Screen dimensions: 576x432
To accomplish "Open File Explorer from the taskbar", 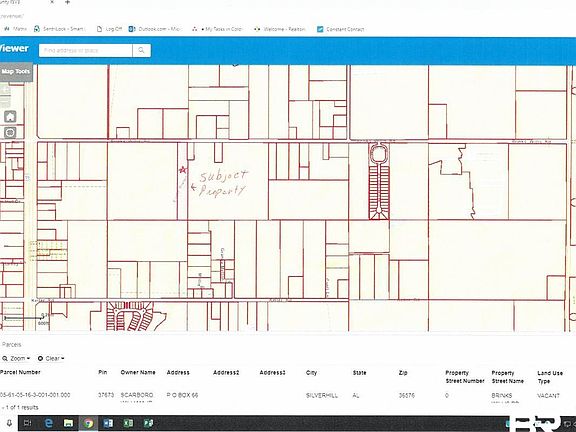I will (68, 423).
